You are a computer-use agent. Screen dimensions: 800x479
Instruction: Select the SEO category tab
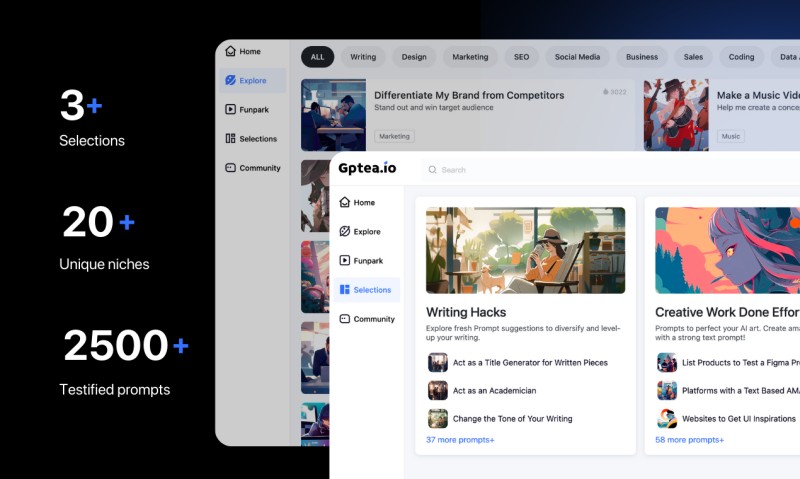click(521, 57)
